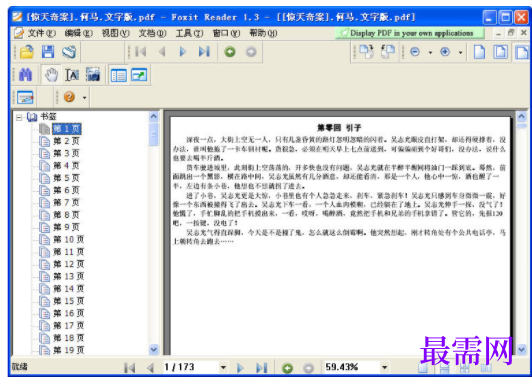Select bookmark 第 12 页

68,264
